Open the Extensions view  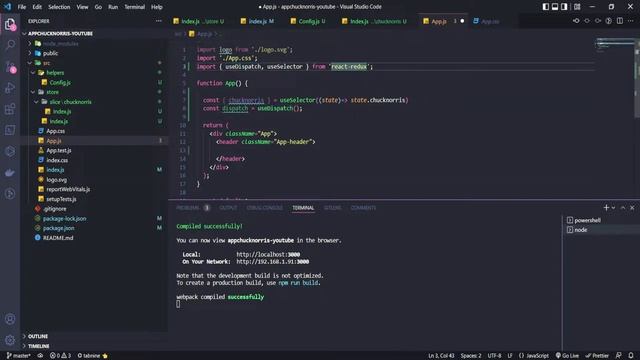pos(10,109)
